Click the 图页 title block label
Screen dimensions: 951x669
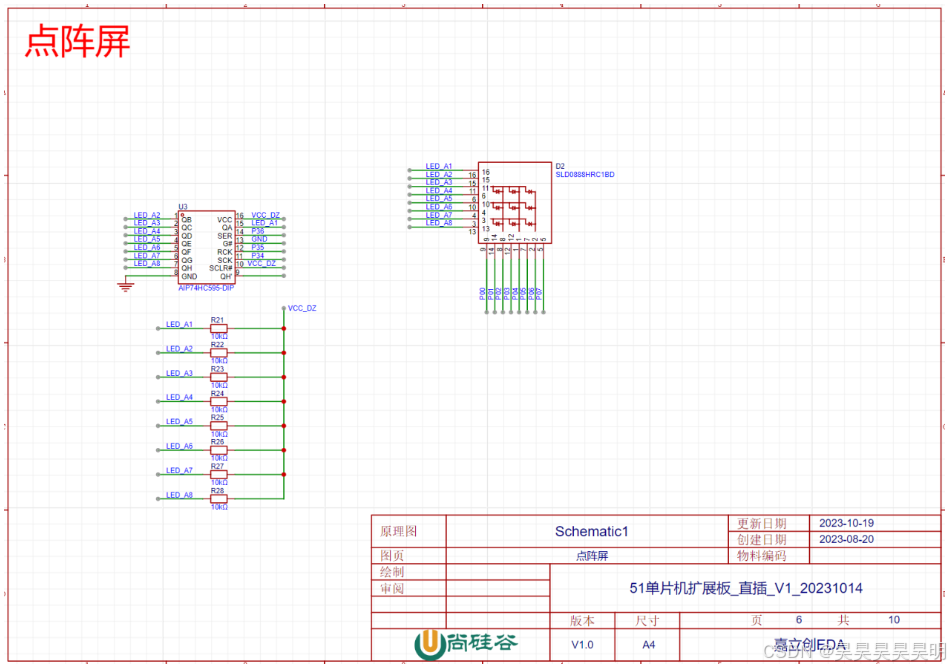click(x=392, y=556)
